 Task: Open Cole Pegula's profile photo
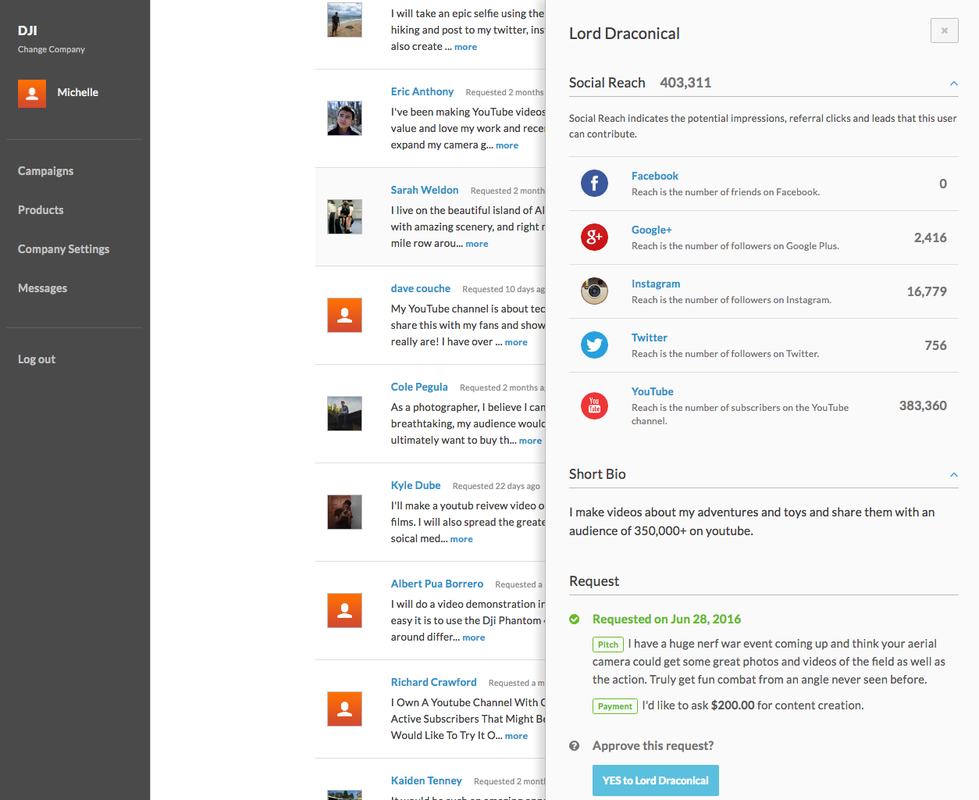click(x=345, y=413)
